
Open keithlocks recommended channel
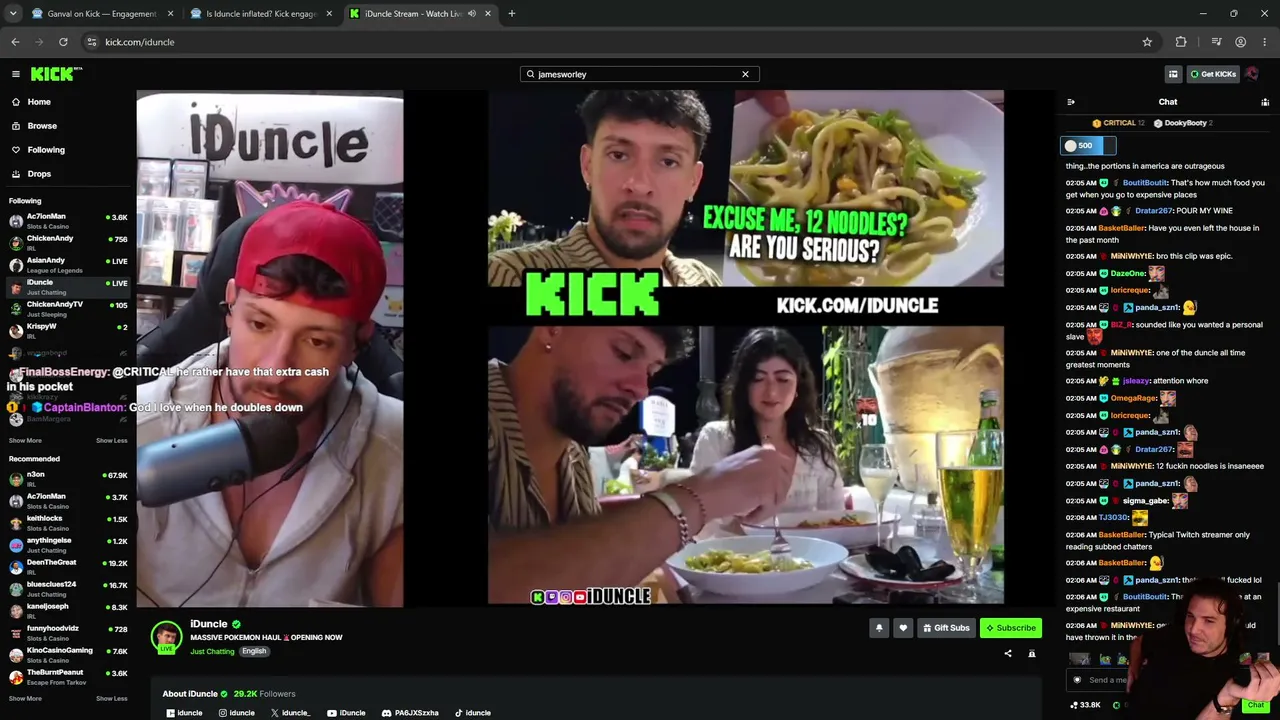(x=68, y=522)
